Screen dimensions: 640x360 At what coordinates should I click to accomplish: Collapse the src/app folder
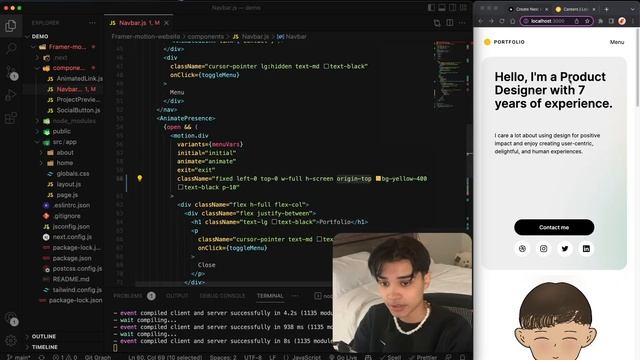(38, 142)
